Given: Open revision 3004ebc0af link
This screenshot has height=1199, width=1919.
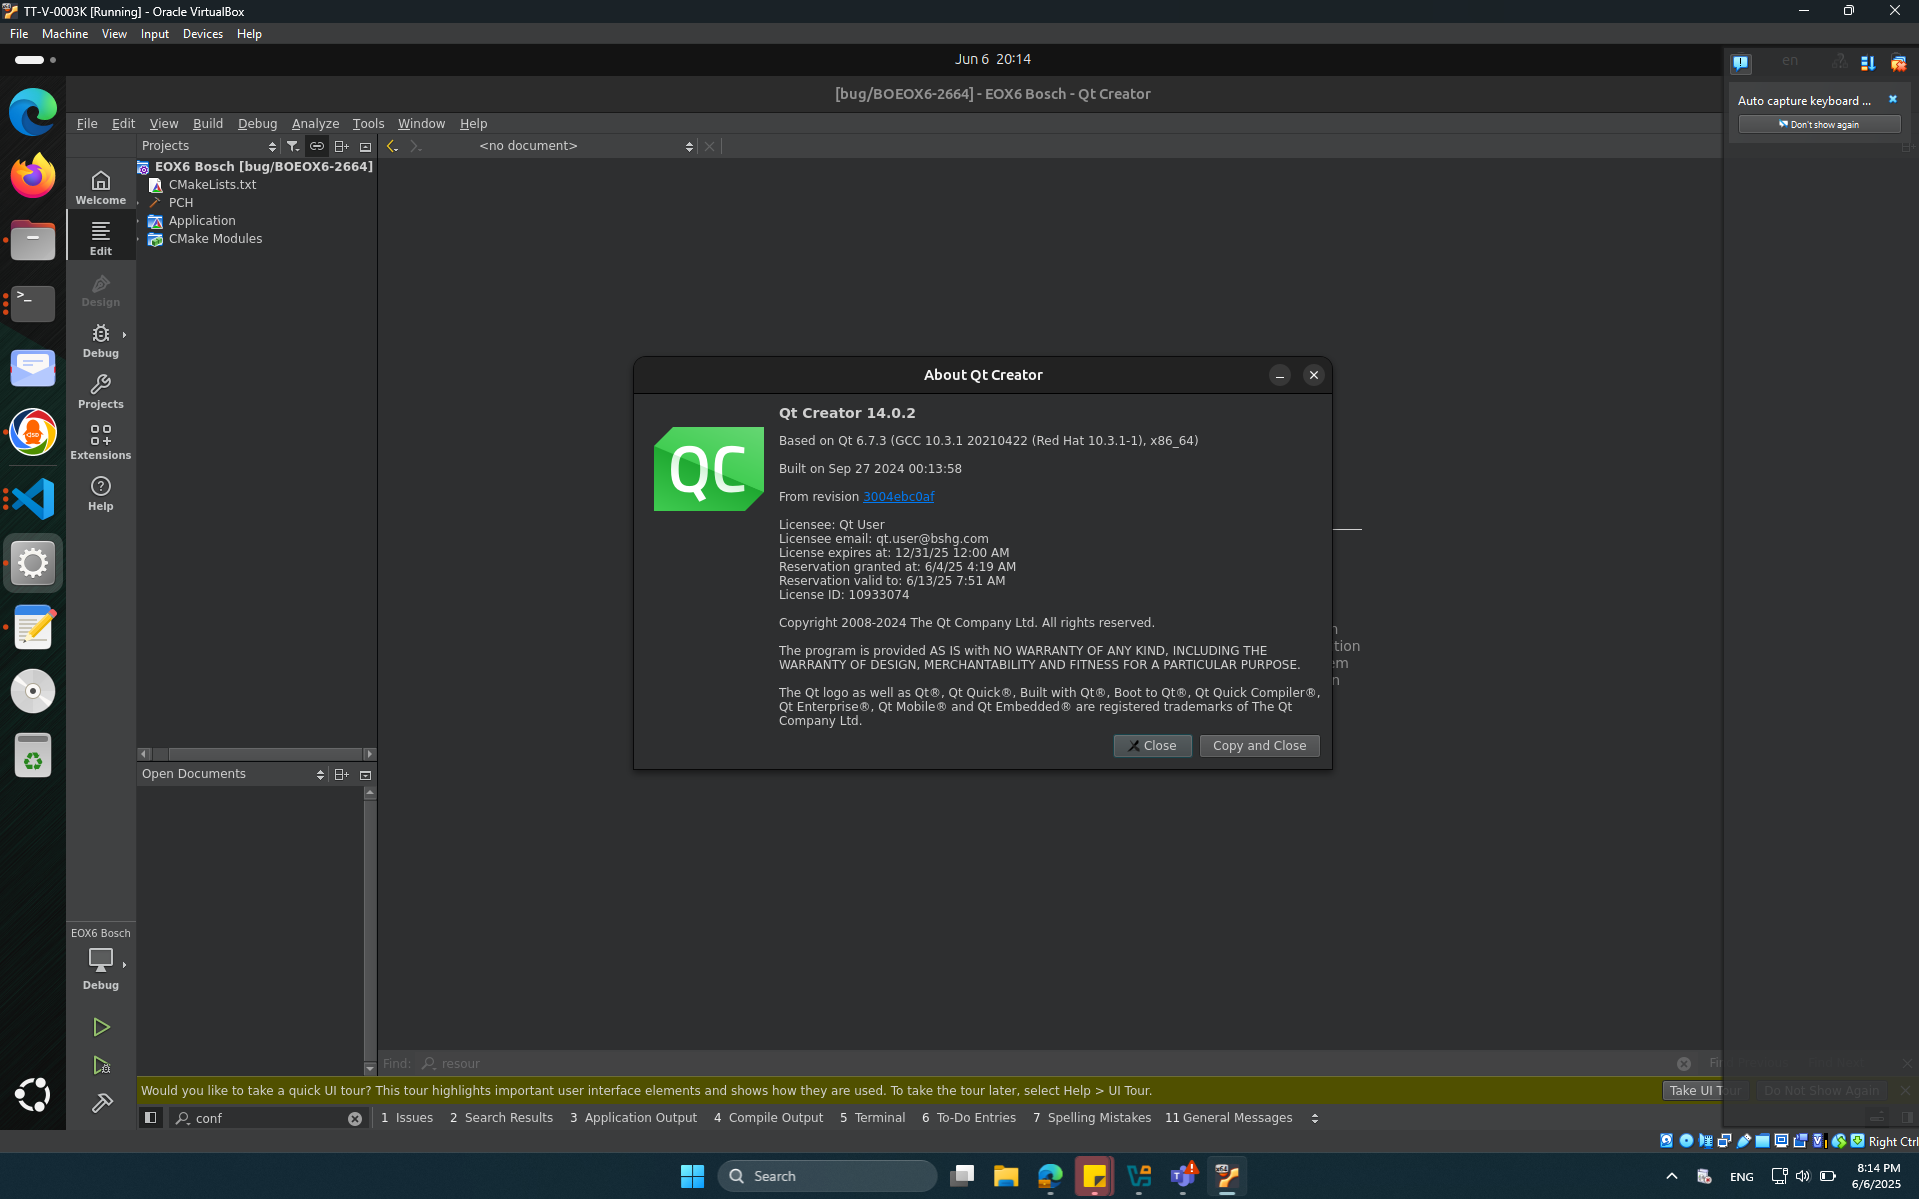Looking at the screenshot, I should click(x=898, y=497).
